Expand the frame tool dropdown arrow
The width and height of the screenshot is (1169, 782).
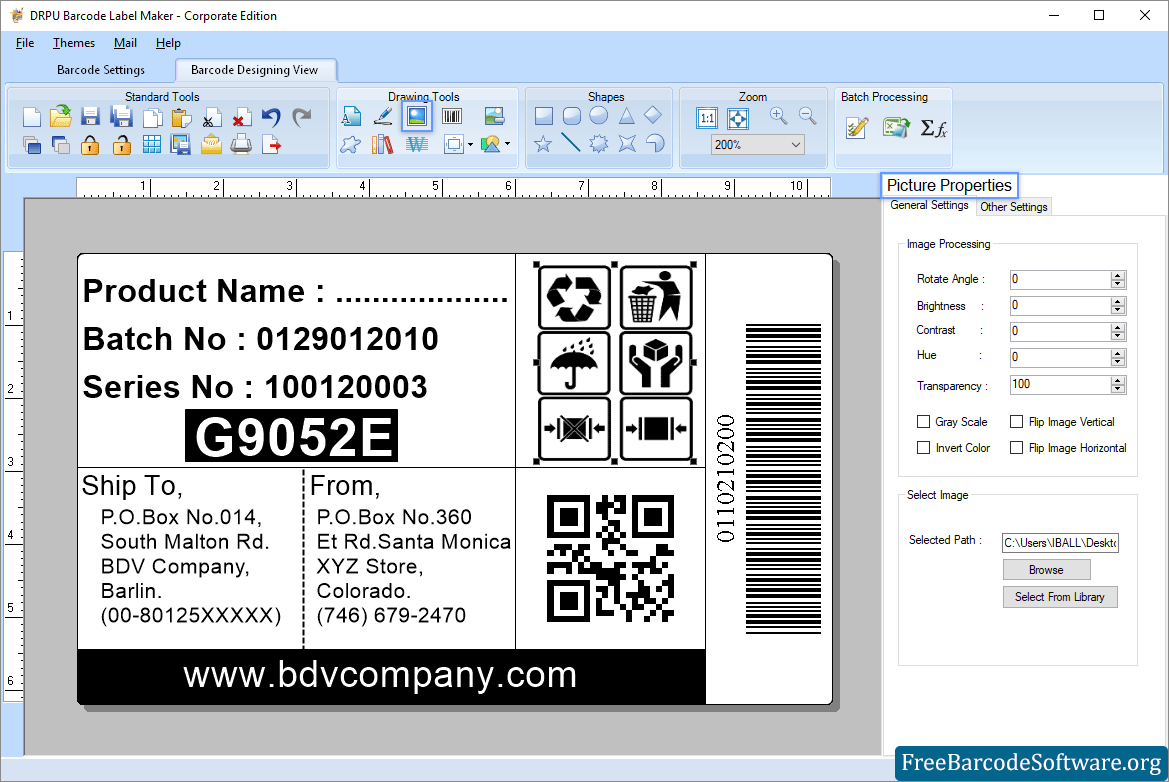click(470, 145)
